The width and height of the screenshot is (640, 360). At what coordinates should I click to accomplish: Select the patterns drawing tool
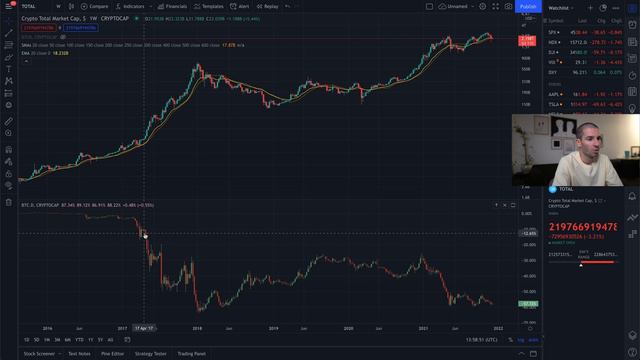click(x=9, y=81)
